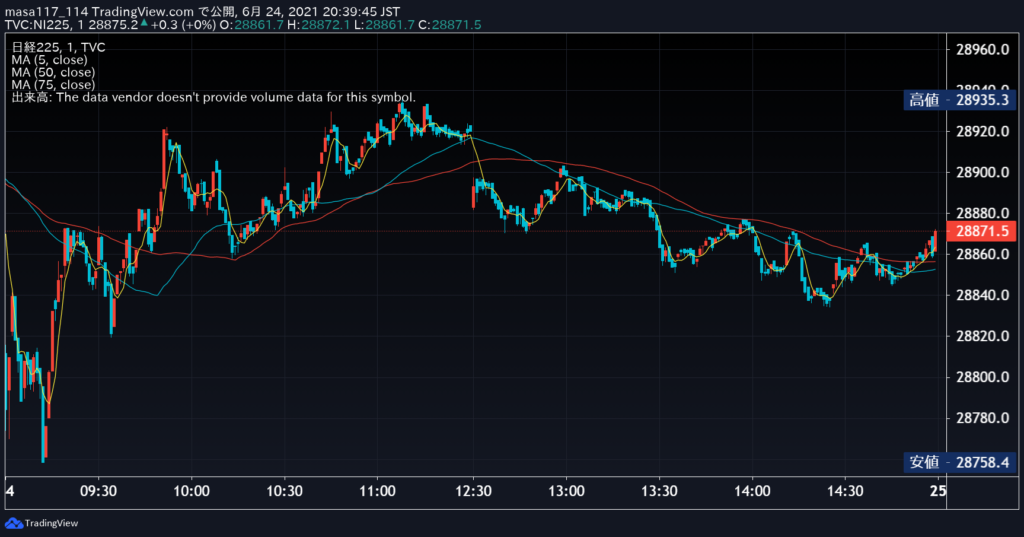The width and height of the screenshot is (1024, 537).
Task: Click the 出来高 volume data notice
Action: click(214, 97)
